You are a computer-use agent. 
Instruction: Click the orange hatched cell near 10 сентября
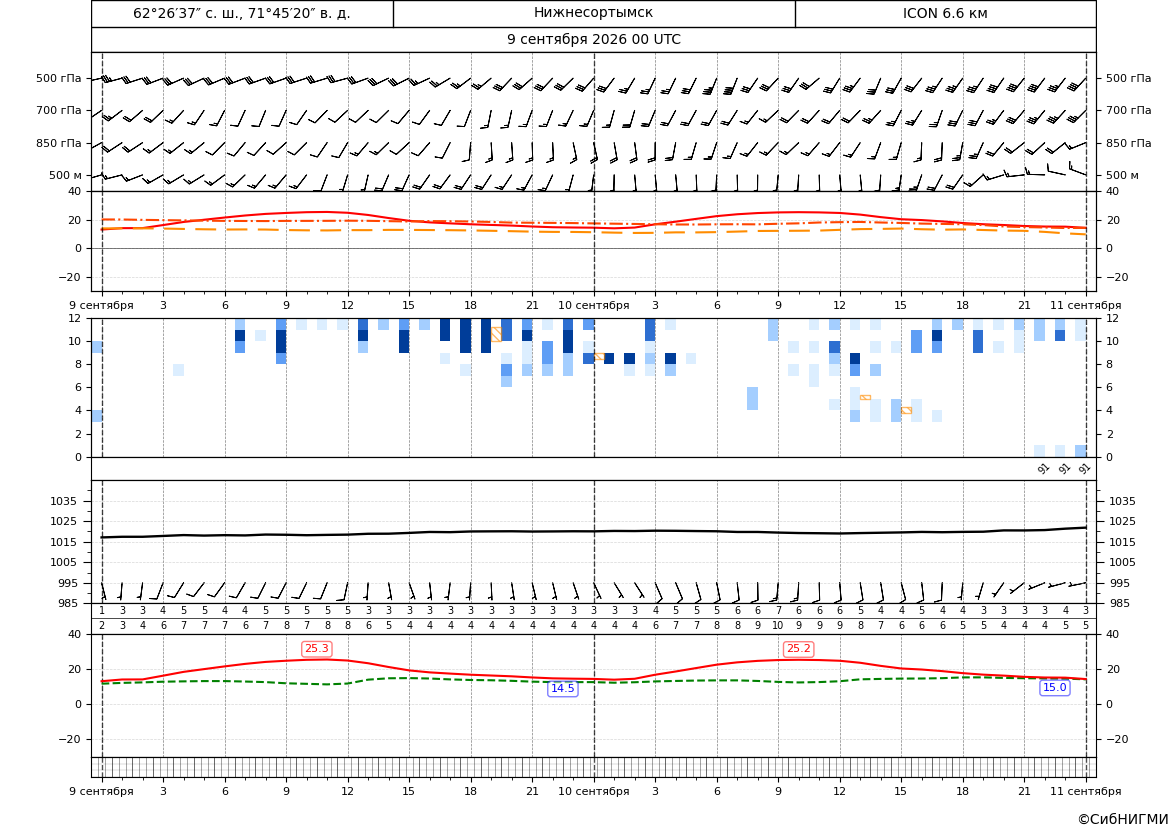point(599,356)
